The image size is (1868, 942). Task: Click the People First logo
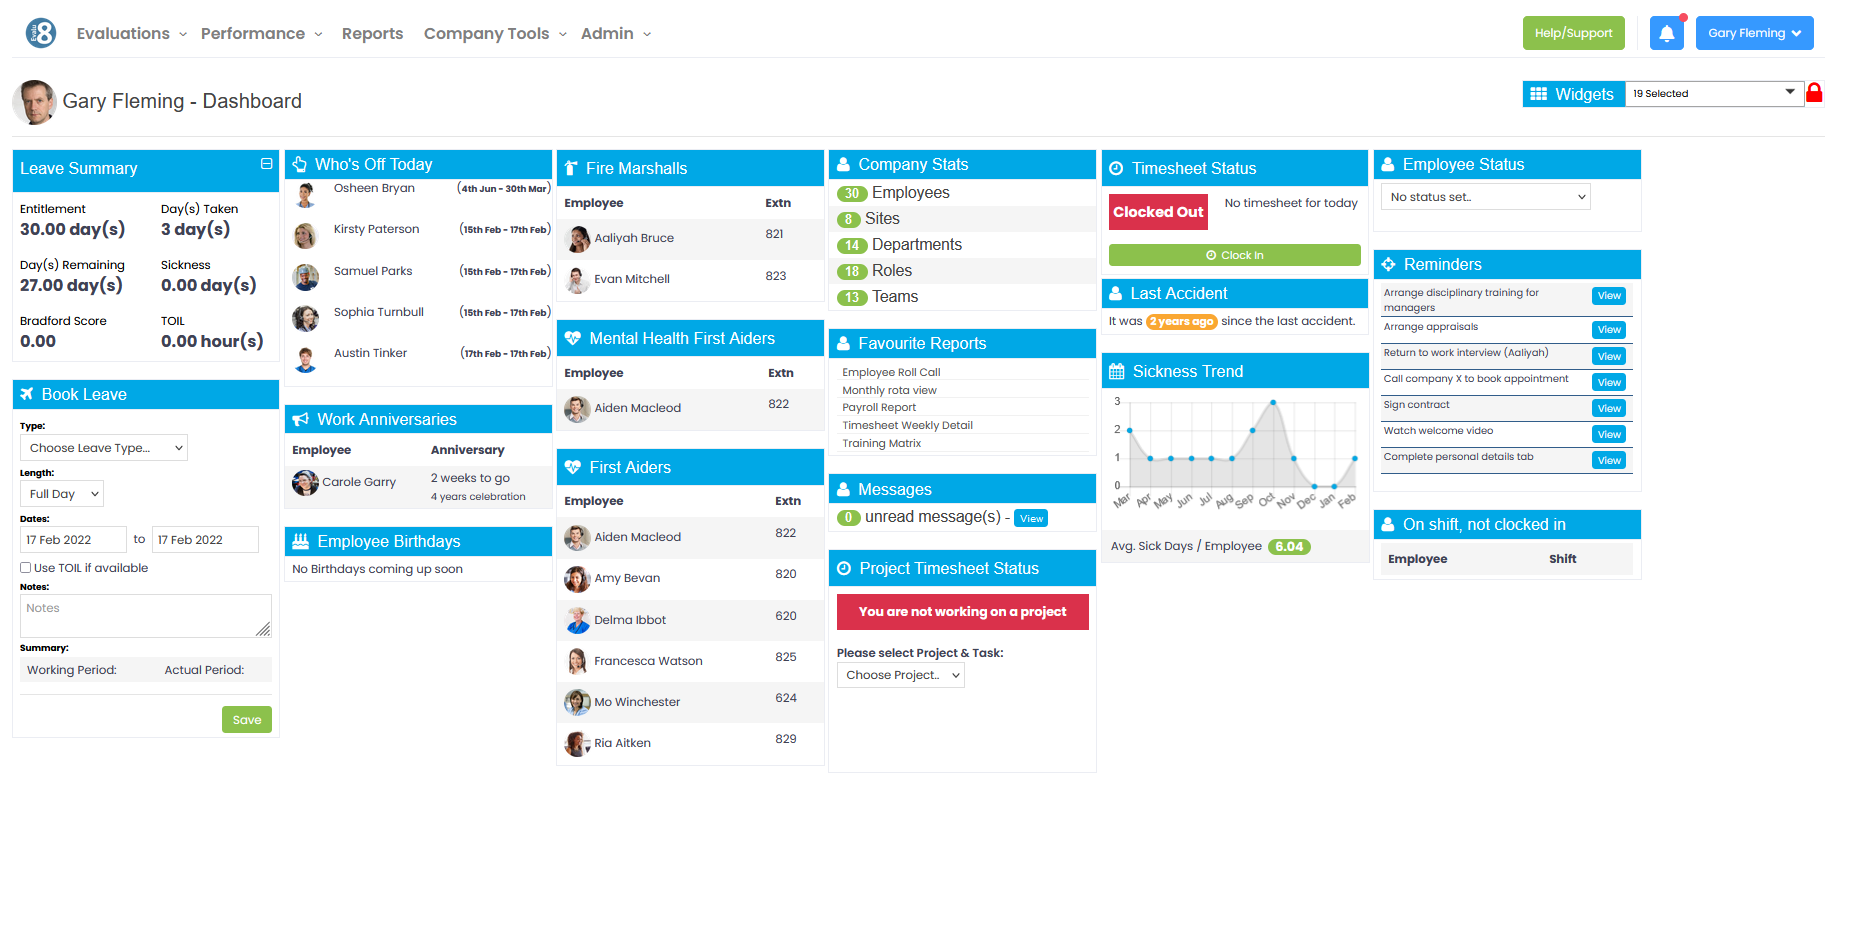[39, 31]
